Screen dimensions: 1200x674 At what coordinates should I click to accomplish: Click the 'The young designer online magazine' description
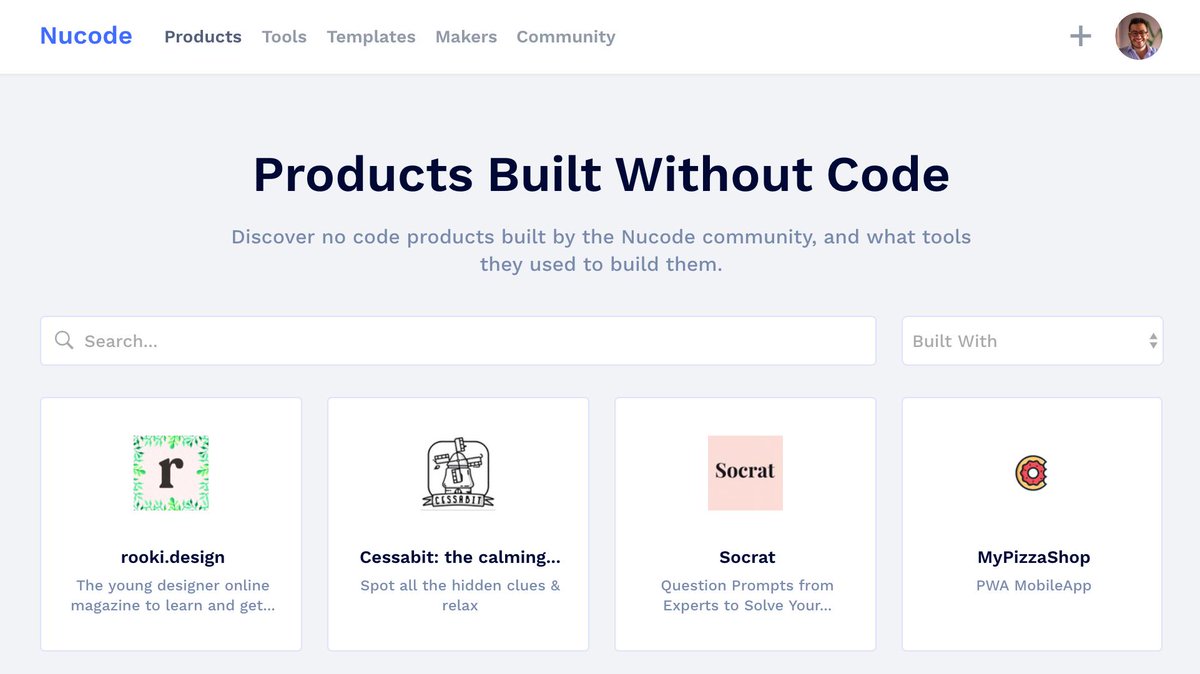point(173,595)
